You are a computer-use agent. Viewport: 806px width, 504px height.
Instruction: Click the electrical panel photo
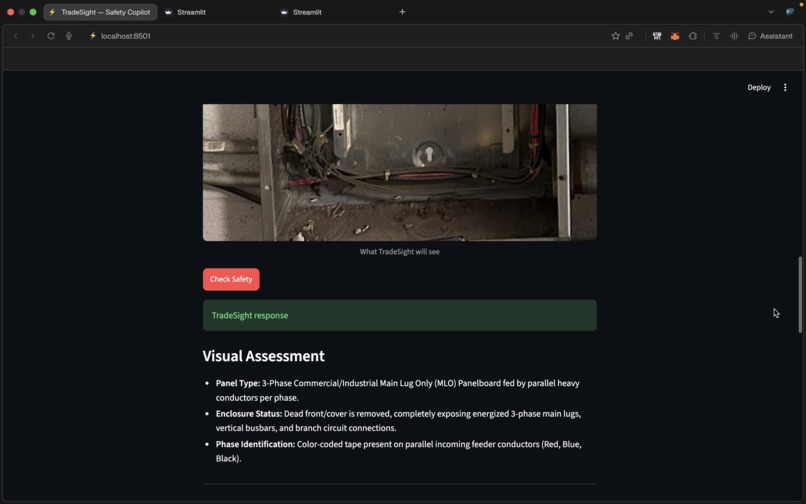tap(399, 172)
